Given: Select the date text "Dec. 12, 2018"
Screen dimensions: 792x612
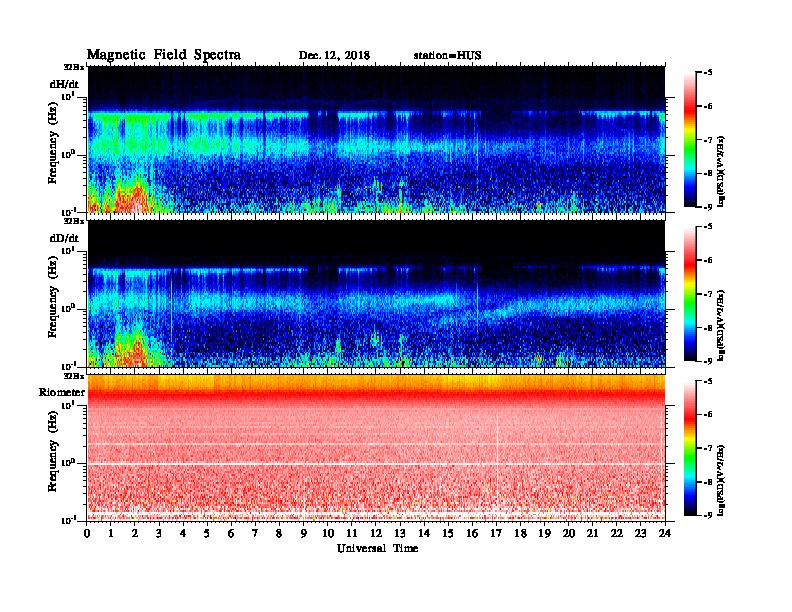Looking at the screenshot, I should pos(334,56).
